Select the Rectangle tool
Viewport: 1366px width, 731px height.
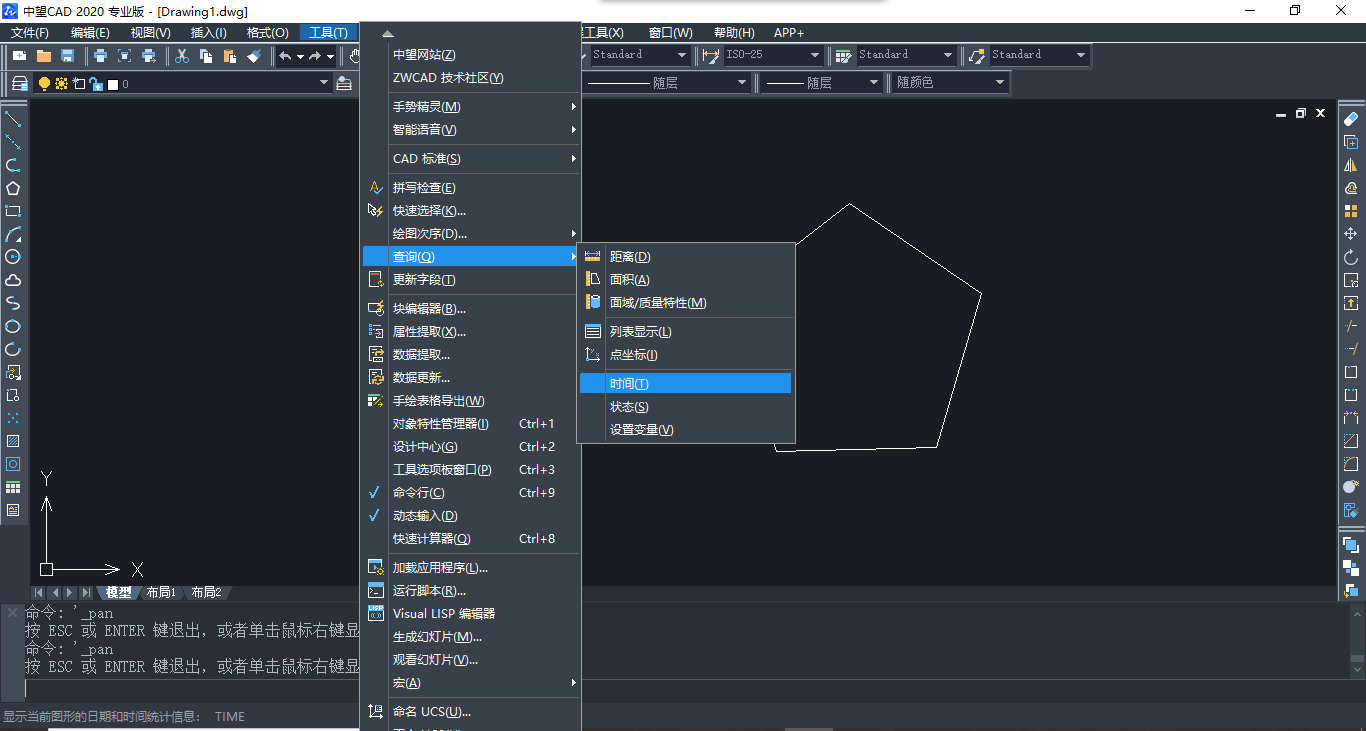point(13,211)
